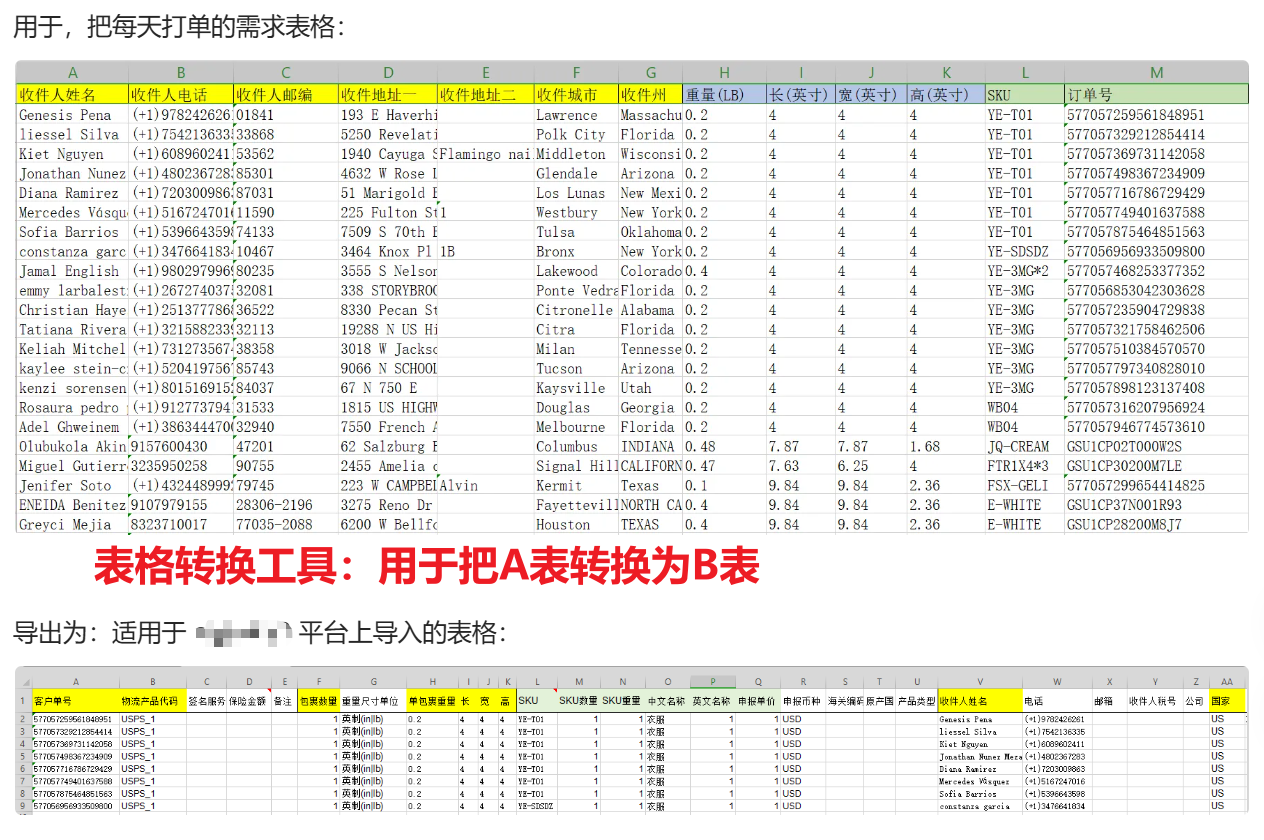Click the 收件地址一 header cell
The image size is (1264, 840).
pos(388,95)
